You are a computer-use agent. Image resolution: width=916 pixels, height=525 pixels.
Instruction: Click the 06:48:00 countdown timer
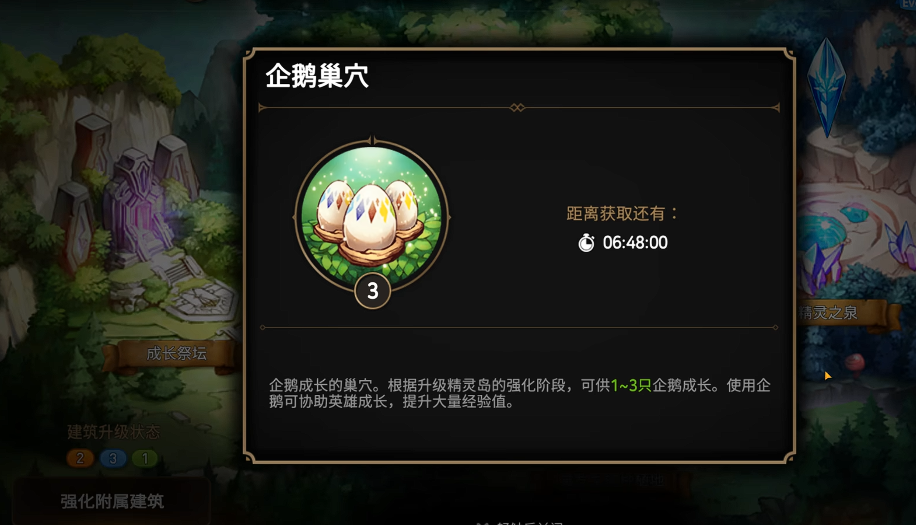pyautogui.click(x=635, y=242)
